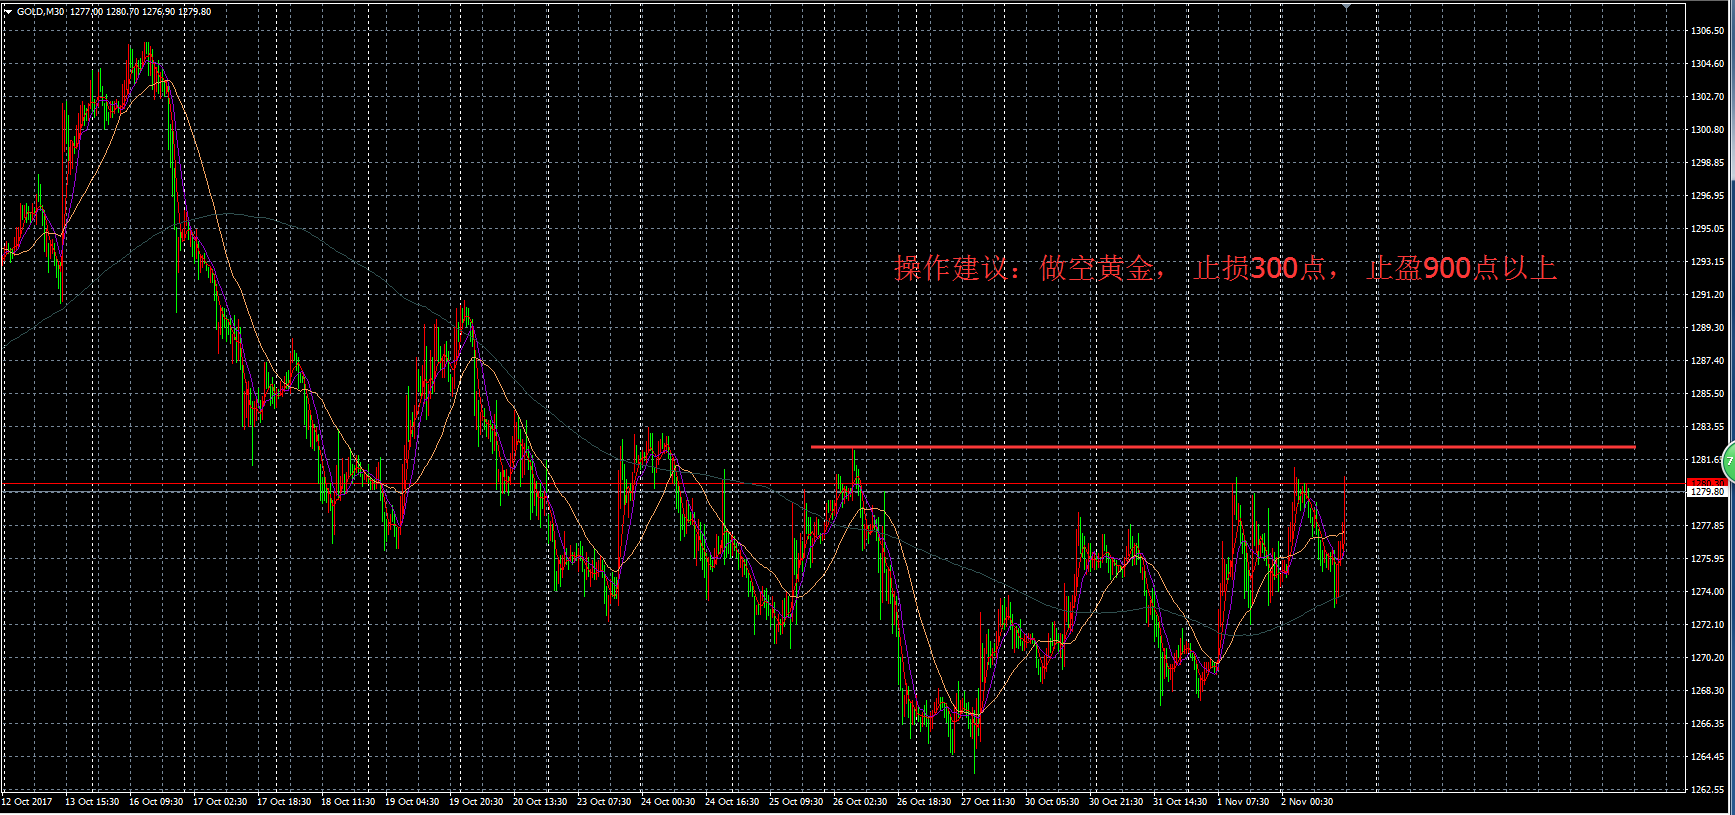Click the 1300.80 price scale label

click(1707, 130)
